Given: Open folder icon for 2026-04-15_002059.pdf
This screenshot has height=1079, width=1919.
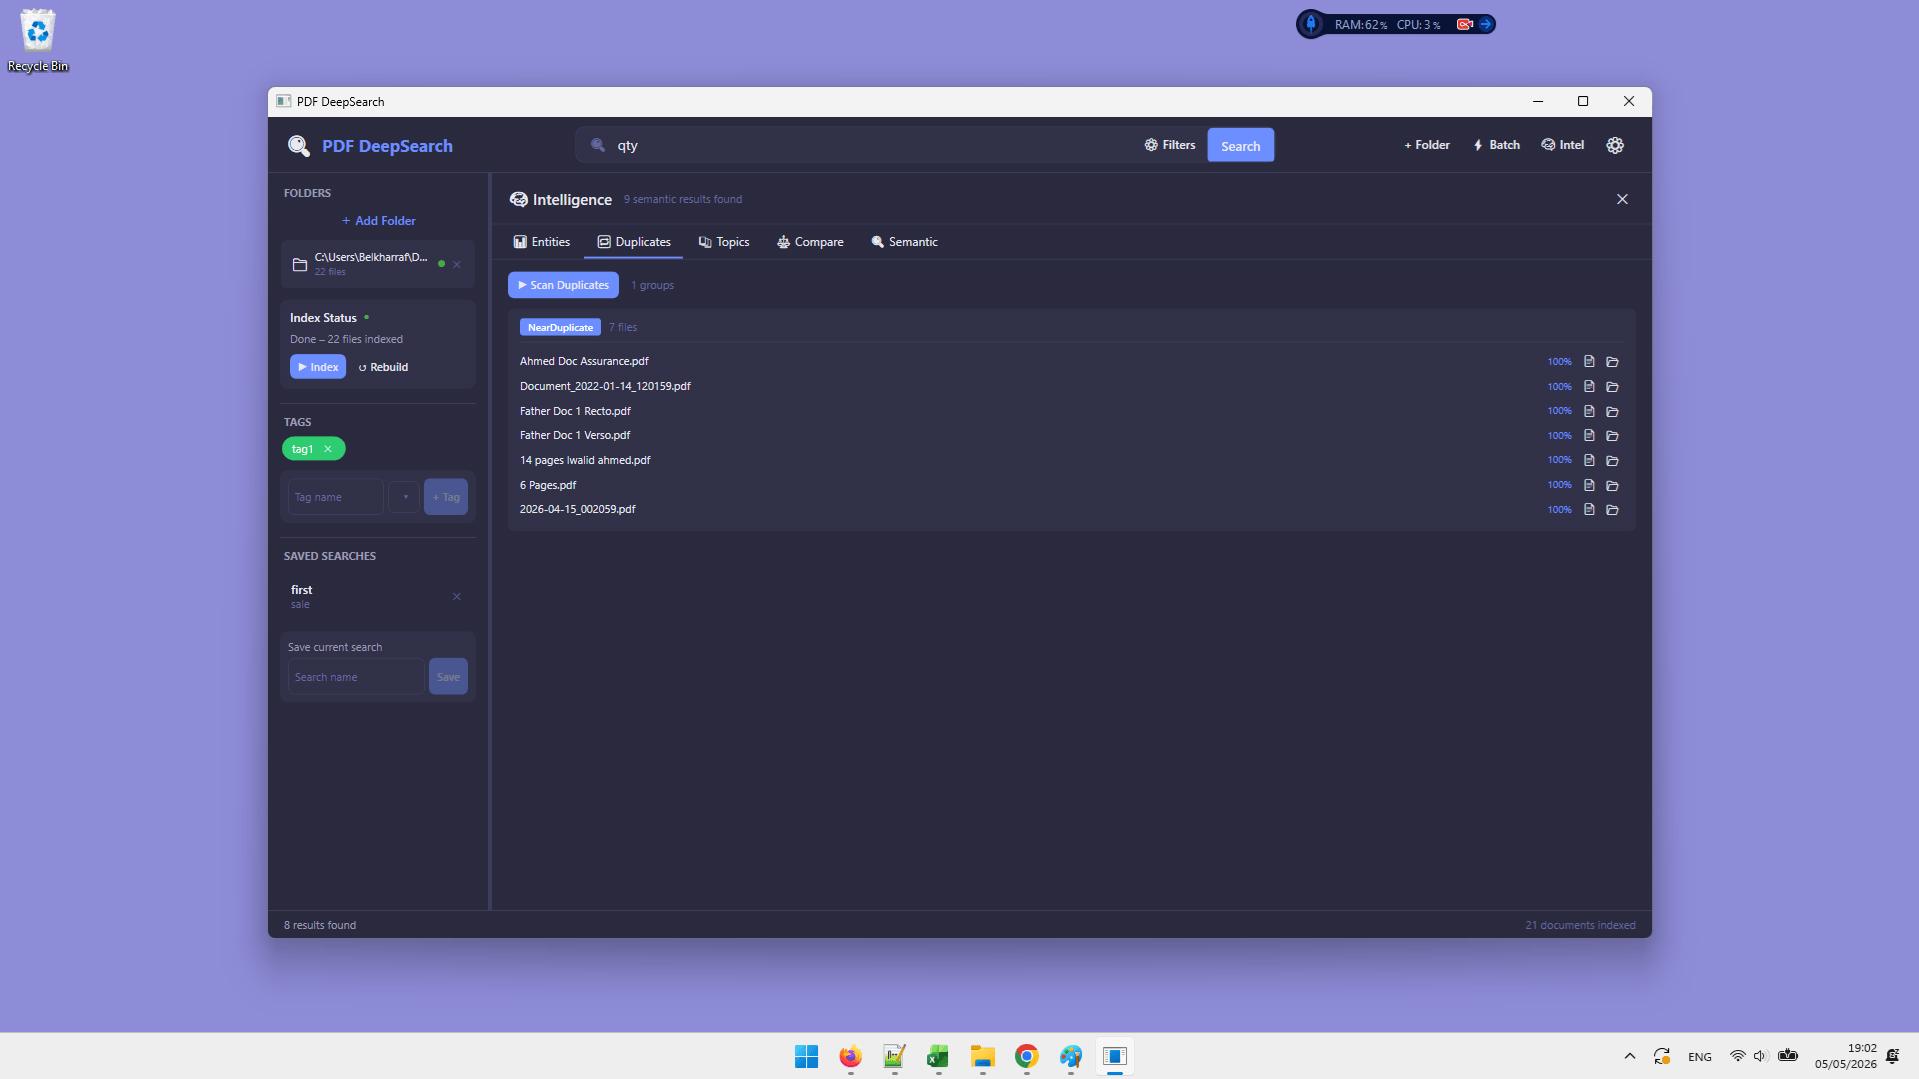Looking at the screenshot, I should pos(1612,510).
